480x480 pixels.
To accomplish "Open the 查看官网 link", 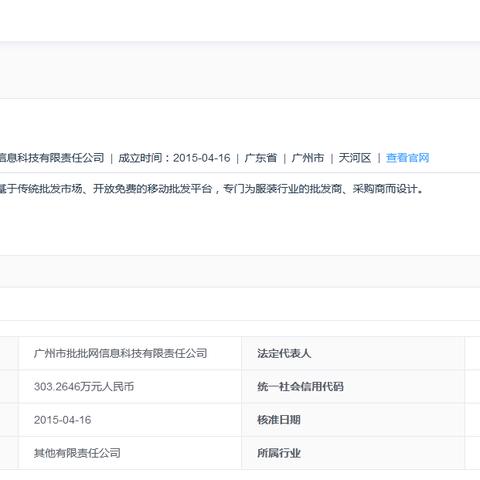I will click(x=407, y=158).
